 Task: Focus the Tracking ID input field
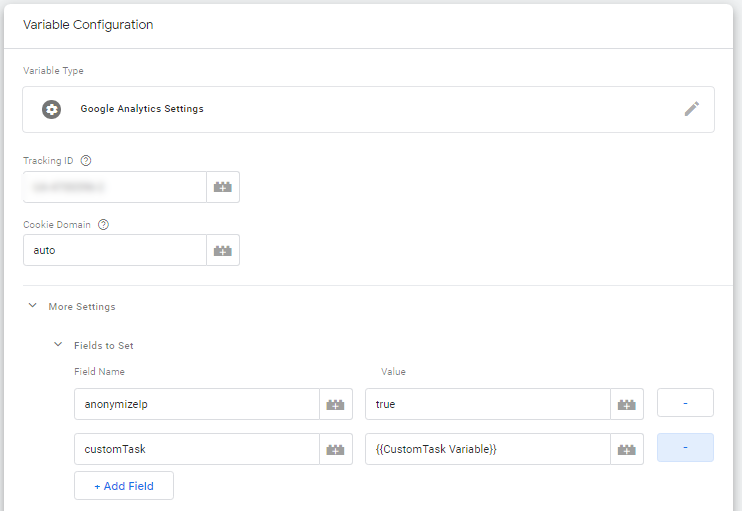click(x=115, y=187)
